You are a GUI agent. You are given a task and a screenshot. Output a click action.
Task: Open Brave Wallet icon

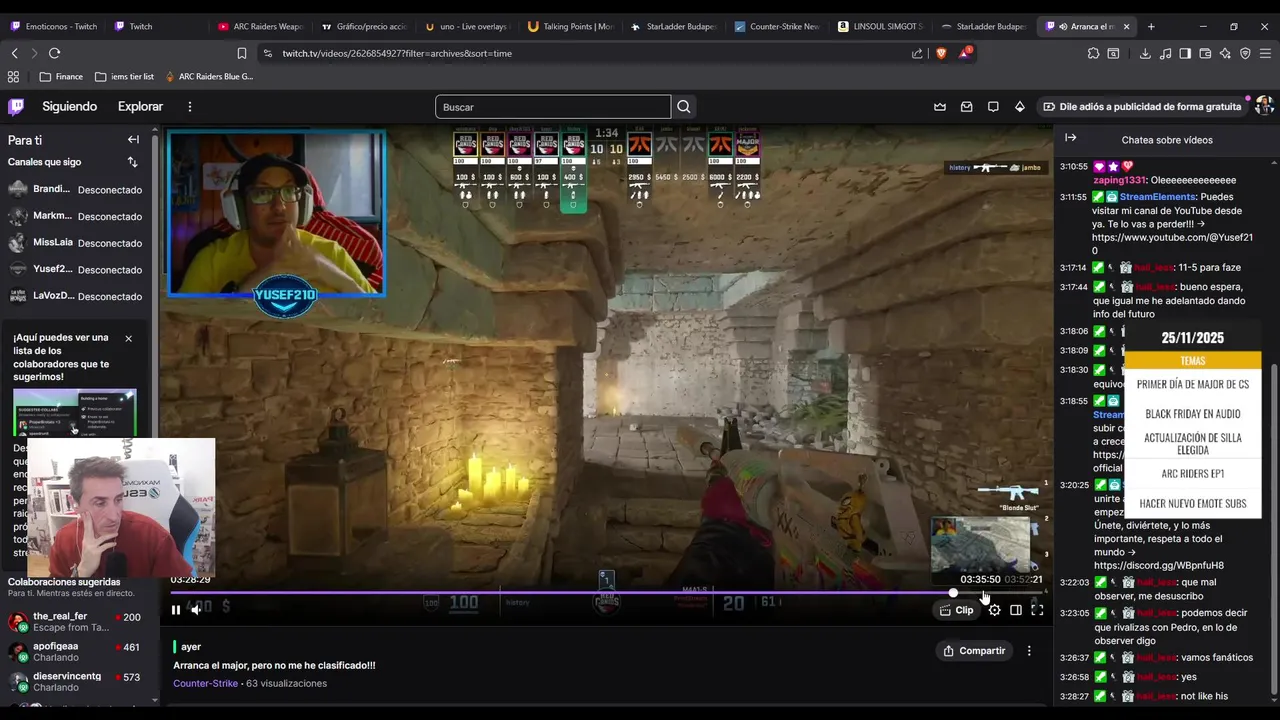[1205, 53]
